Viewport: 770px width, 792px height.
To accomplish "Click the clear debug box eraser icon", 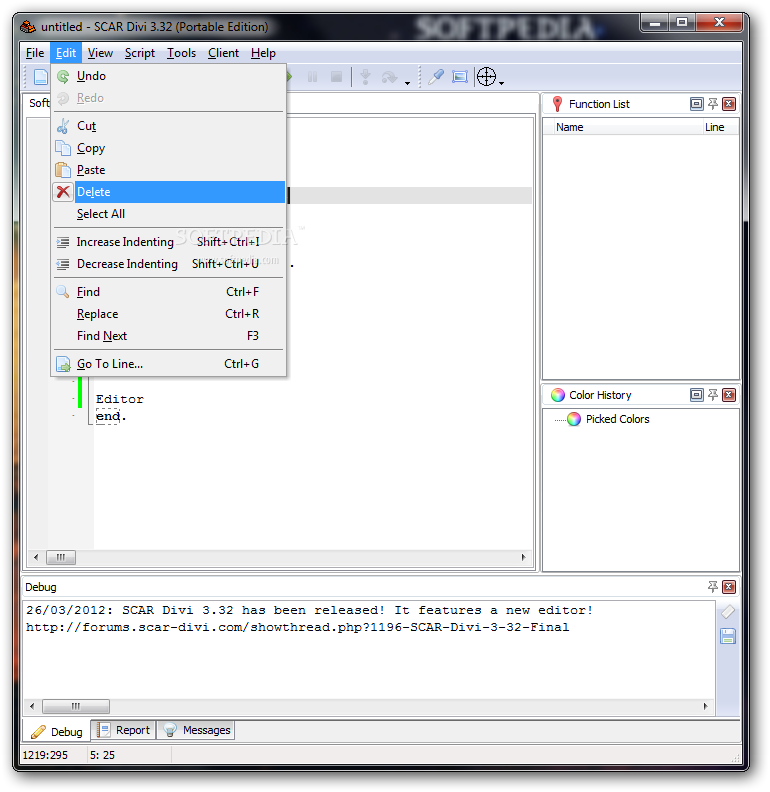I will coord(728,612).
